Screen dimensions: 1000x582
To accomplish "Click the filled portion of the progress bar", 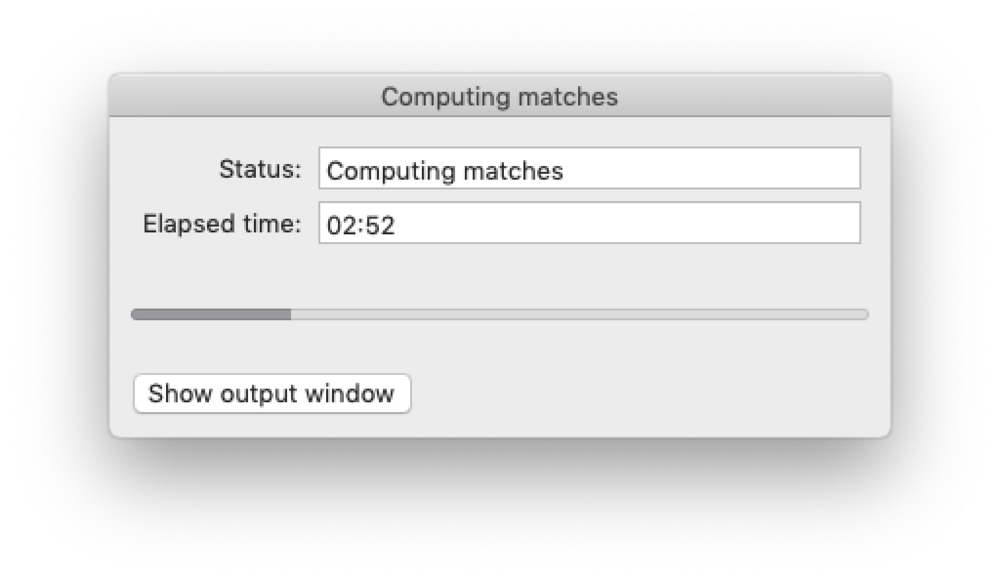I will (210, 314).
